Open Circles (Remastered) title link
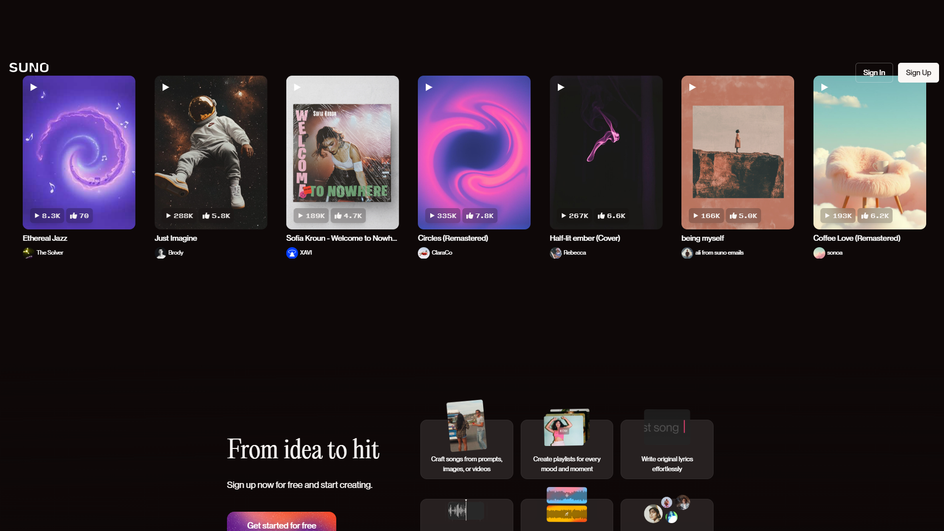The image size is (944, 531). pos(453,238)
